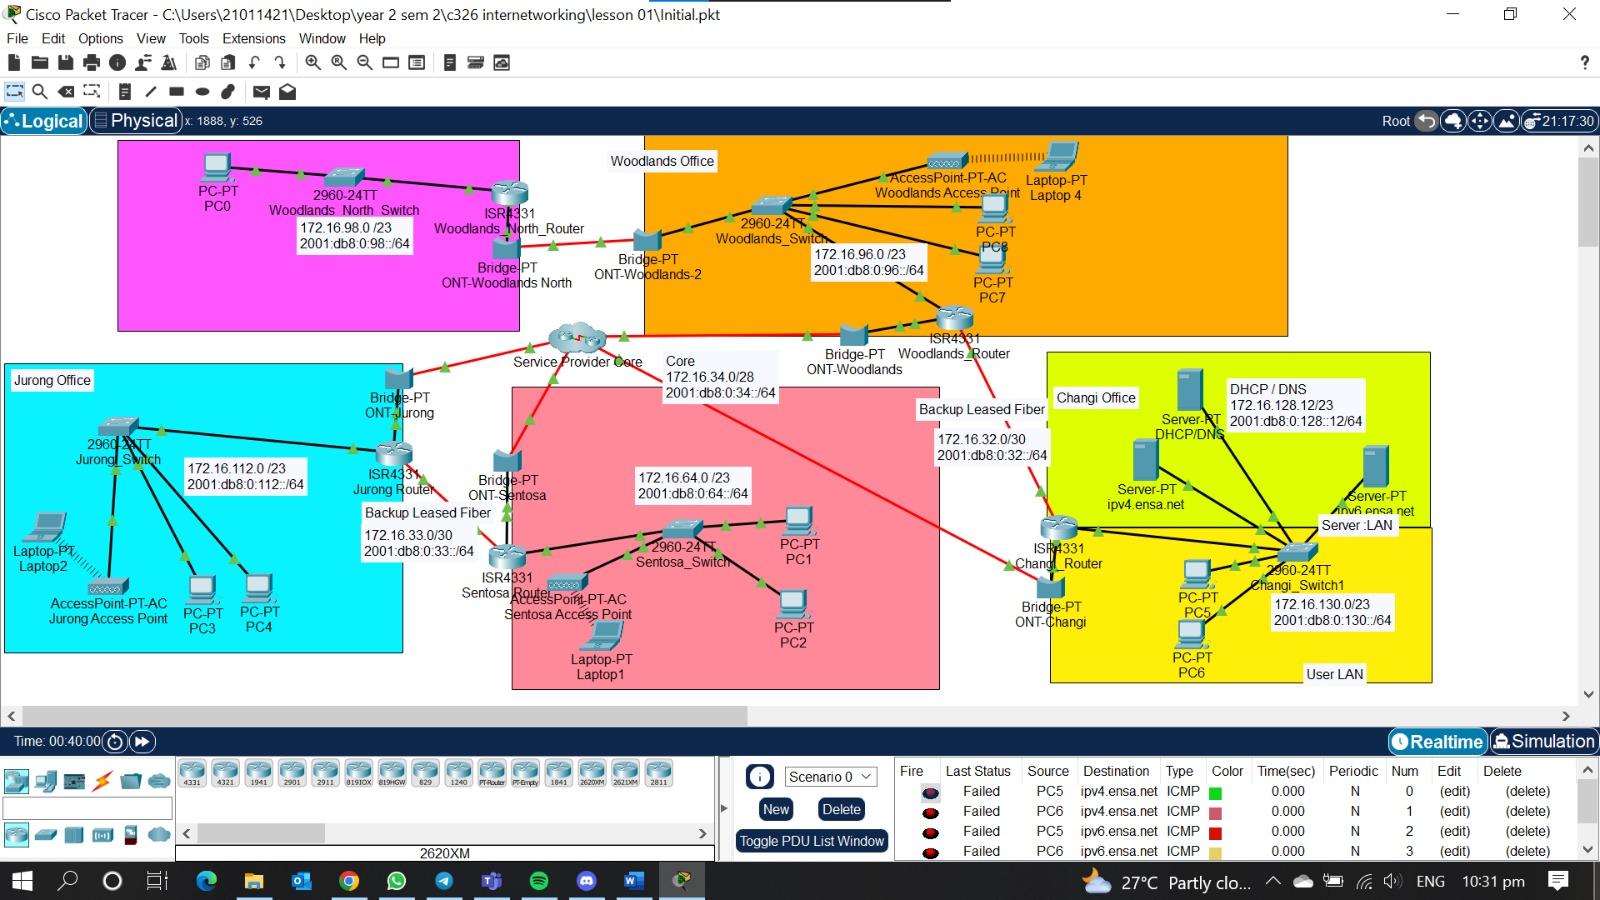Select the Place Note tool
The width and height of the screenshot is (1600, 900).
click(x=124, y=91)
